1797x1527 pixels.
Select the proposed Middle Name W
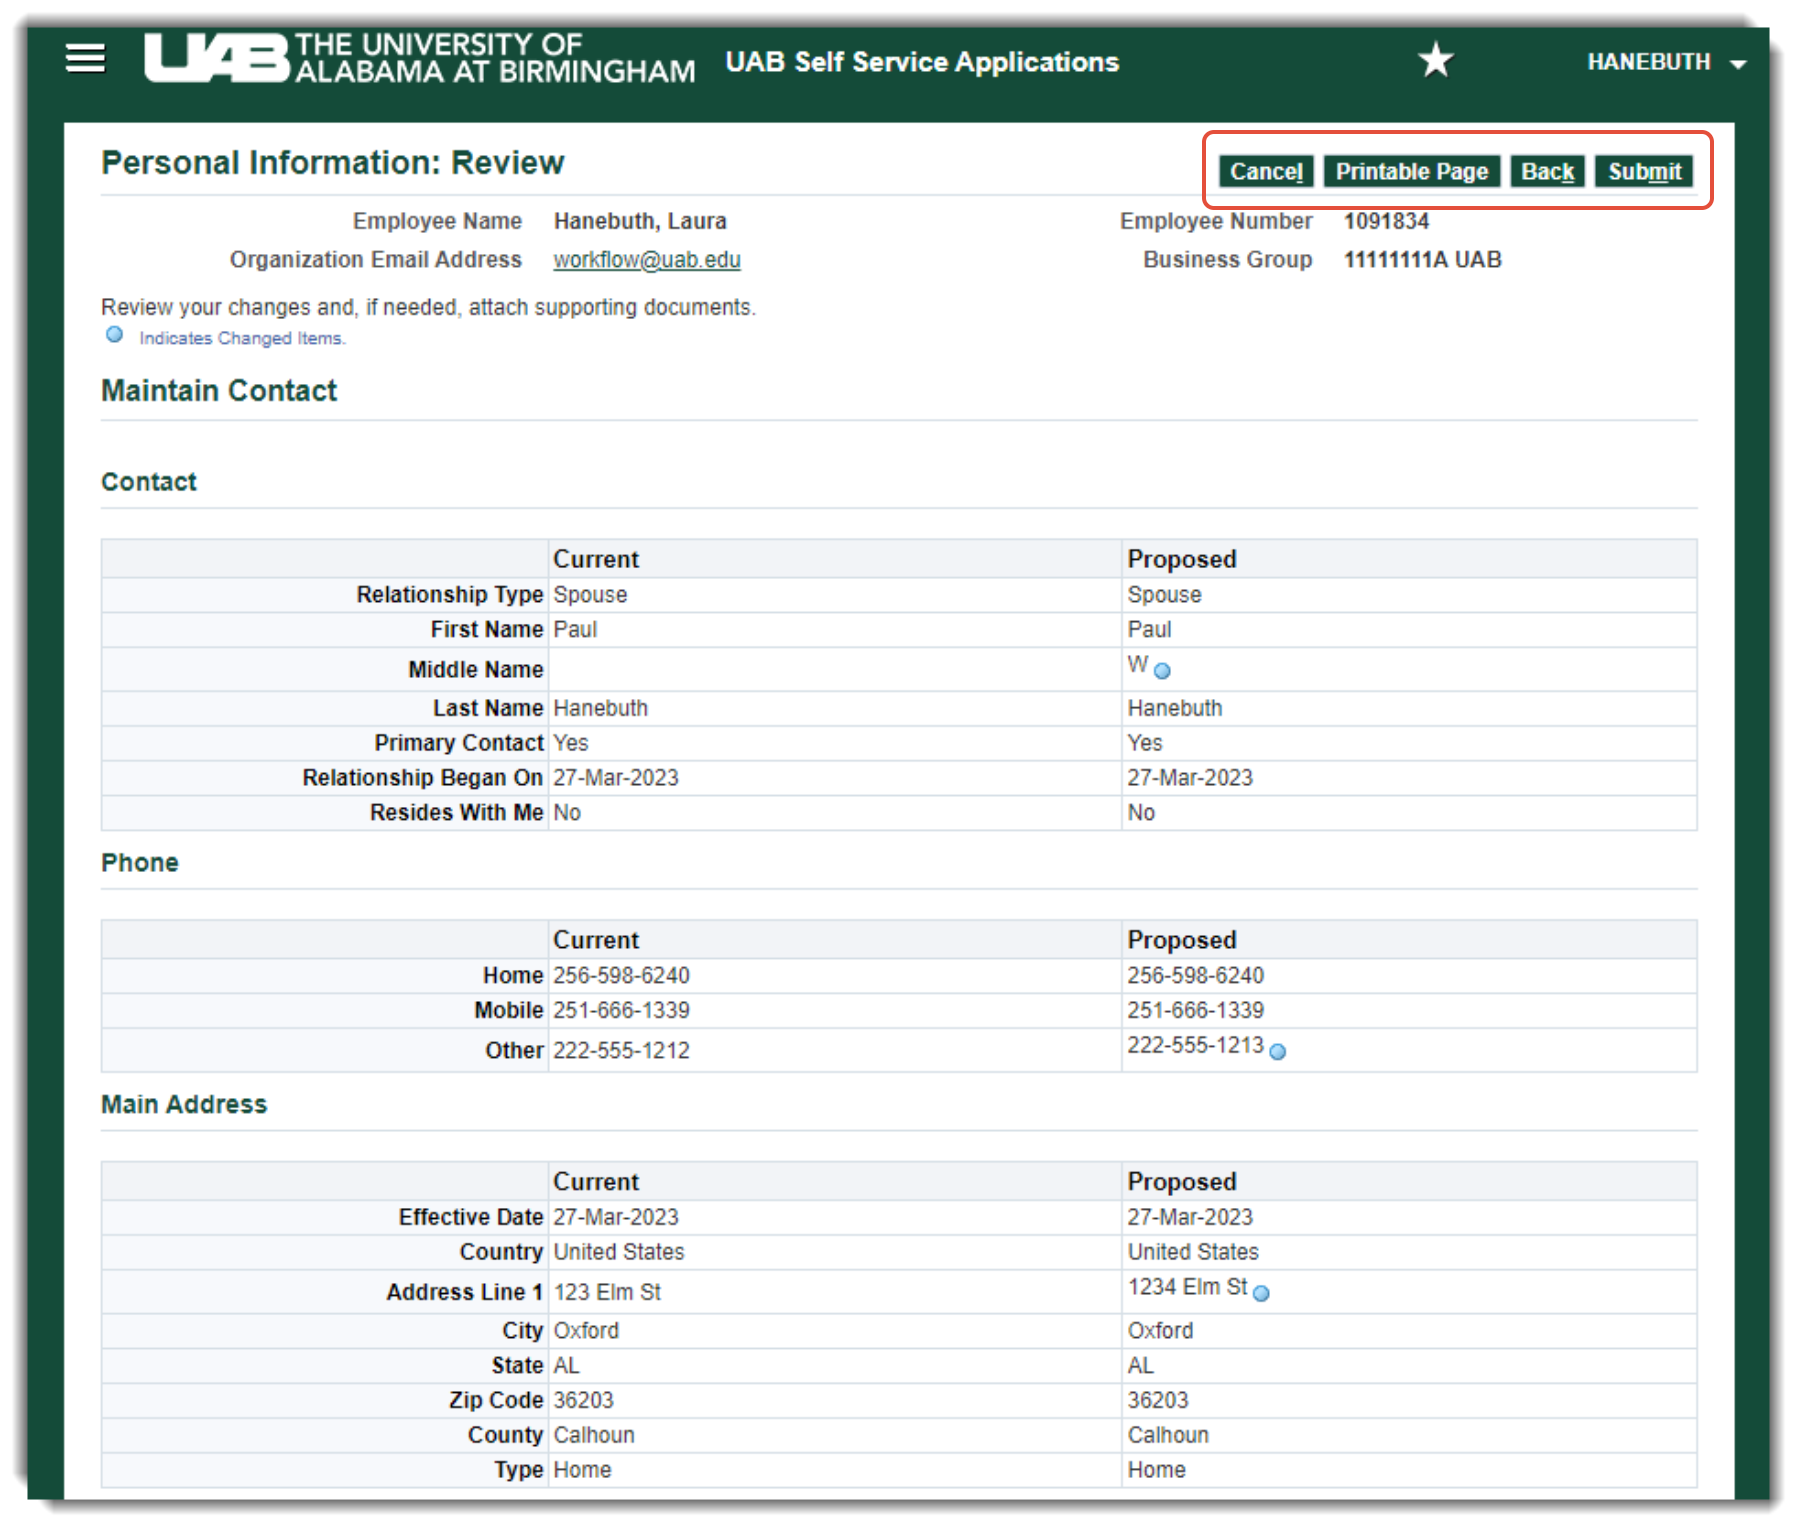1138,665
